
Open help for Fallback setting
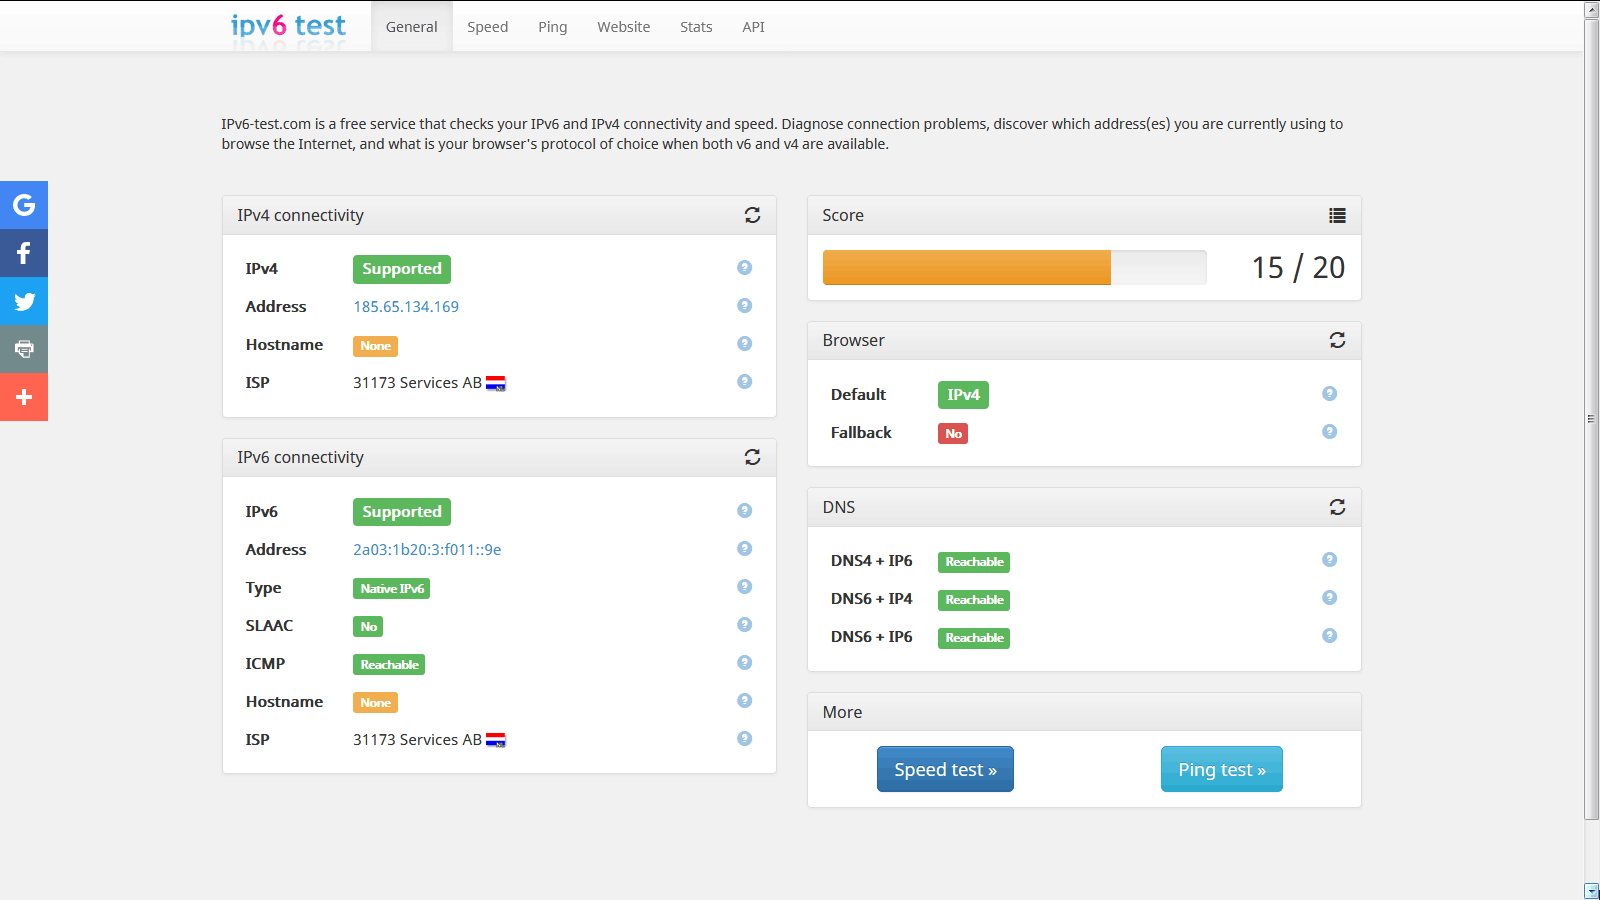click(x=1329, y=432)
